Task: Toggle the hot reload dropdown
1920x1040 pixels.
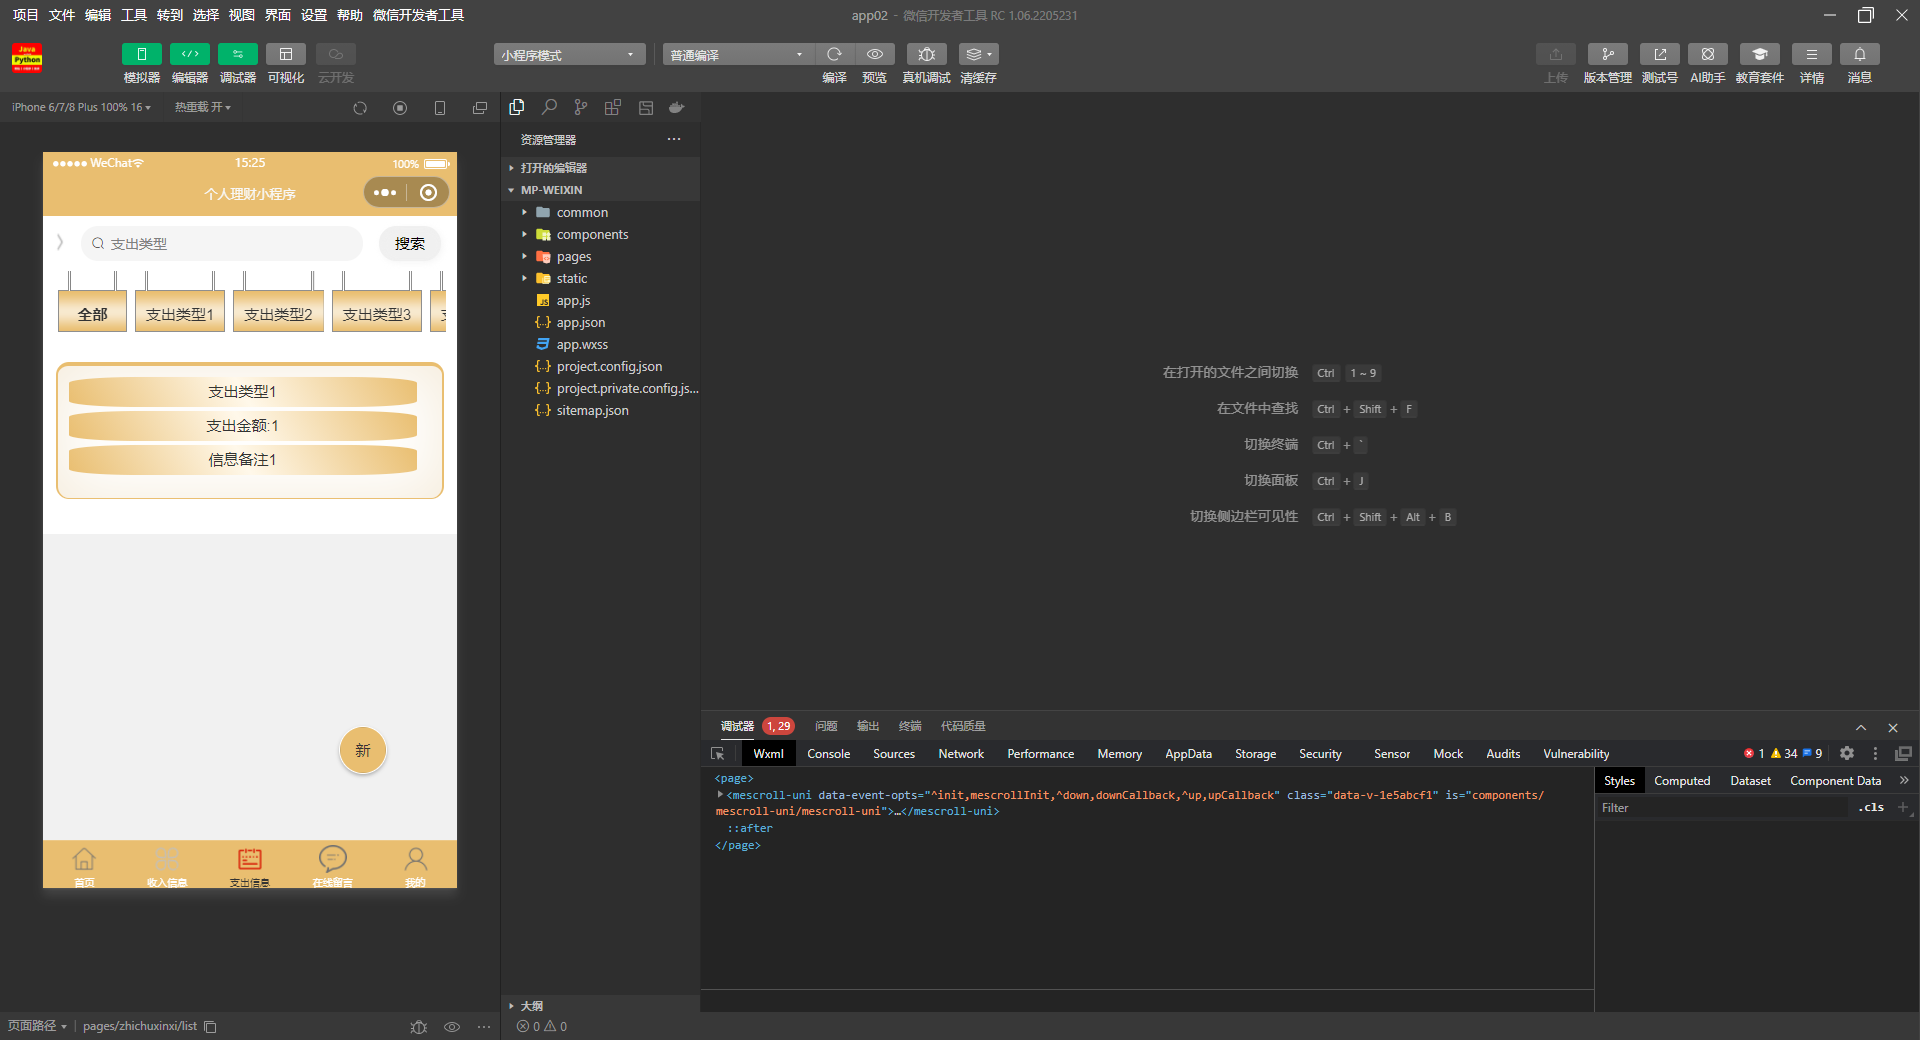Action: 202,107
